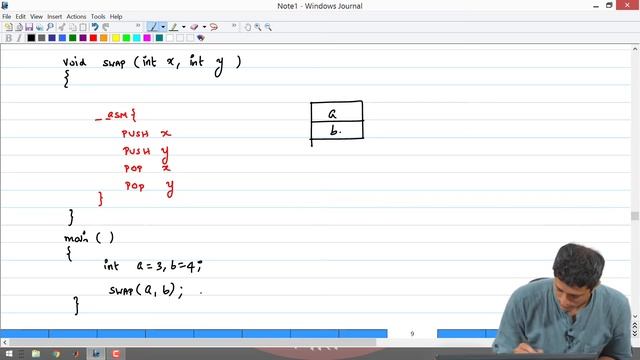Image resolution: width=640 pixels, height=360 pixels.
Task: Select the Lasso selection tool
Action: tap(213, 27)
